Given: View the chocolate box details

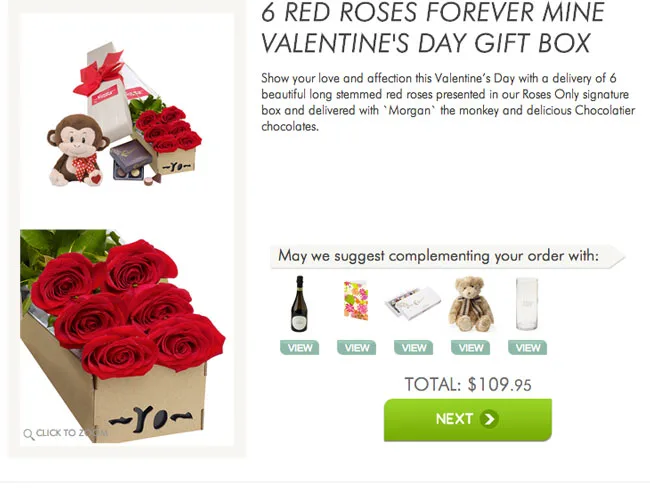Looking at the screenshot, I should [x=413, y=348].
